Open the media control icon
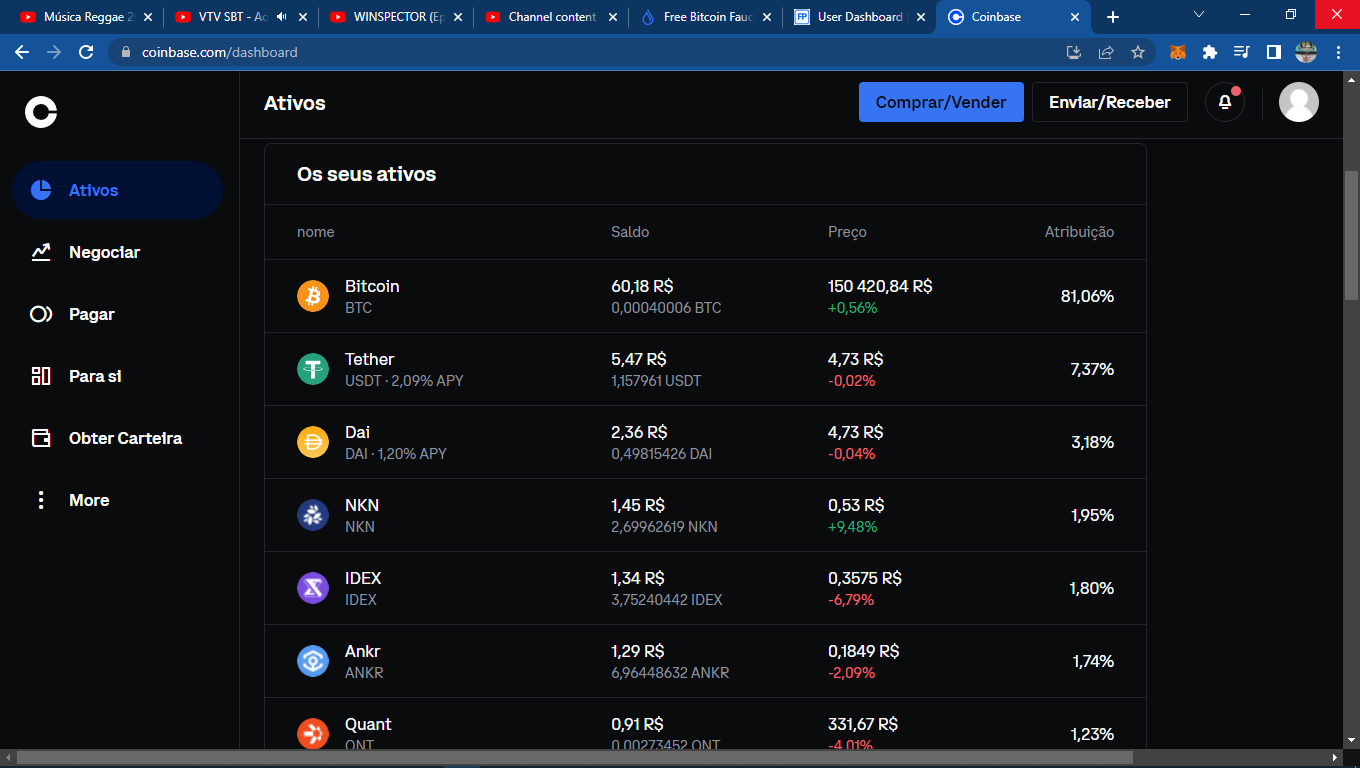The height and width of the screenshot is (768, 1360). (1242, 52)
